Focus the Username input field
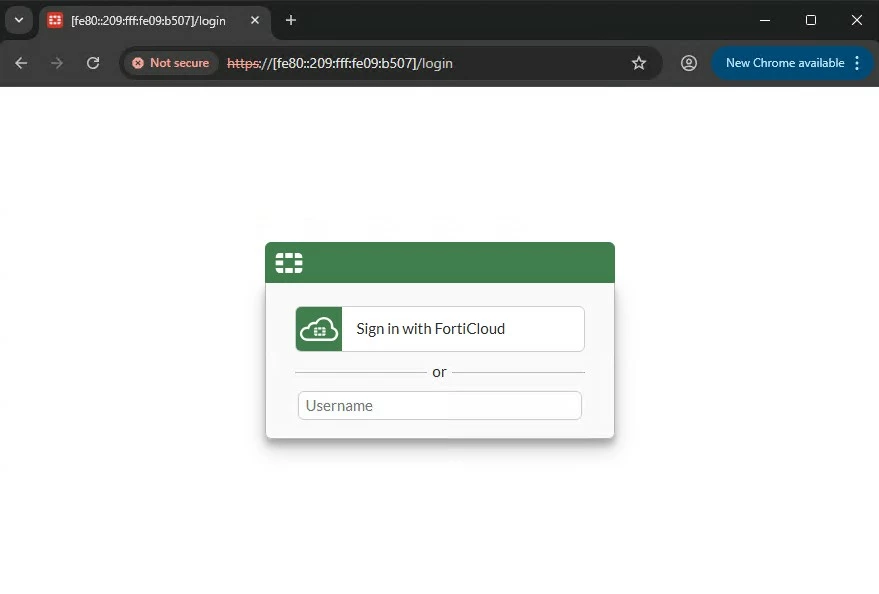The height and width of the screenshot is (594, 879). click(440, 406)
